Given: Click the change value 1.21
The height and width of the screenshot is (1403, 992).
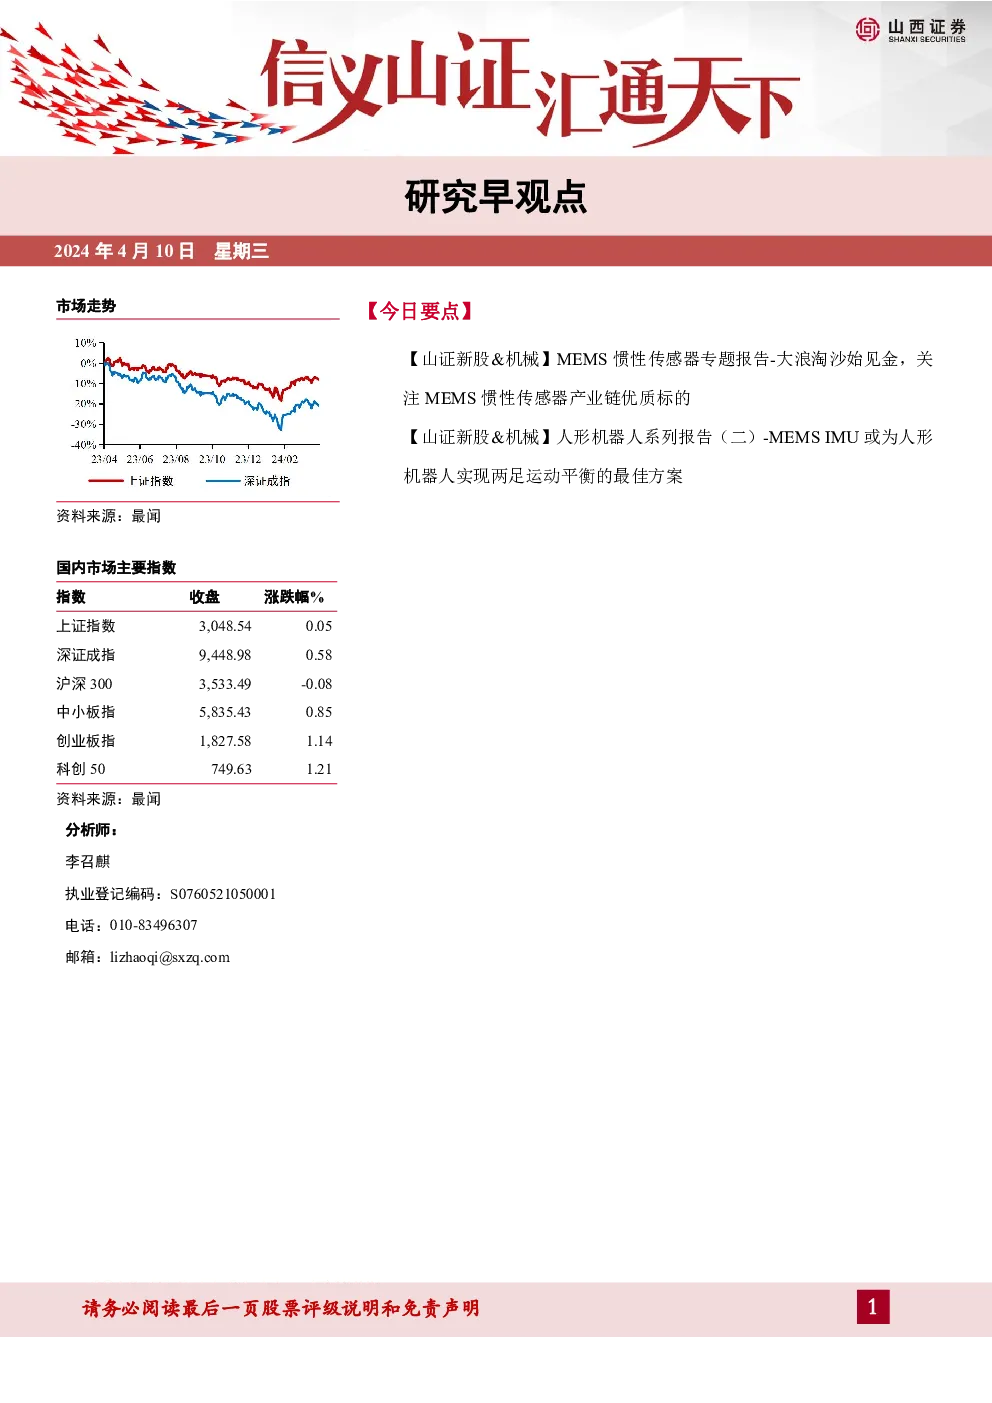Looking at the screenshot, I should click(319, 769).
